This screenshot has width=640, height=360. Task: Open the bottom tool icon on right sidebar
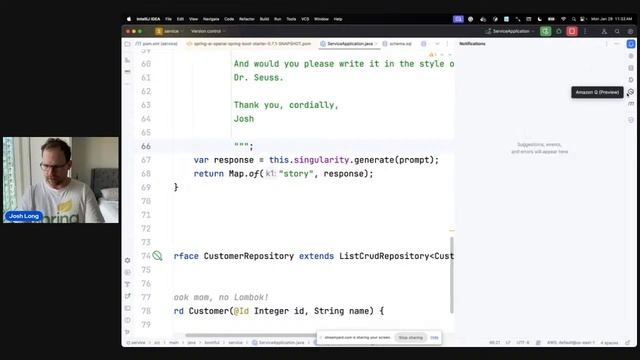click(631, 120)
